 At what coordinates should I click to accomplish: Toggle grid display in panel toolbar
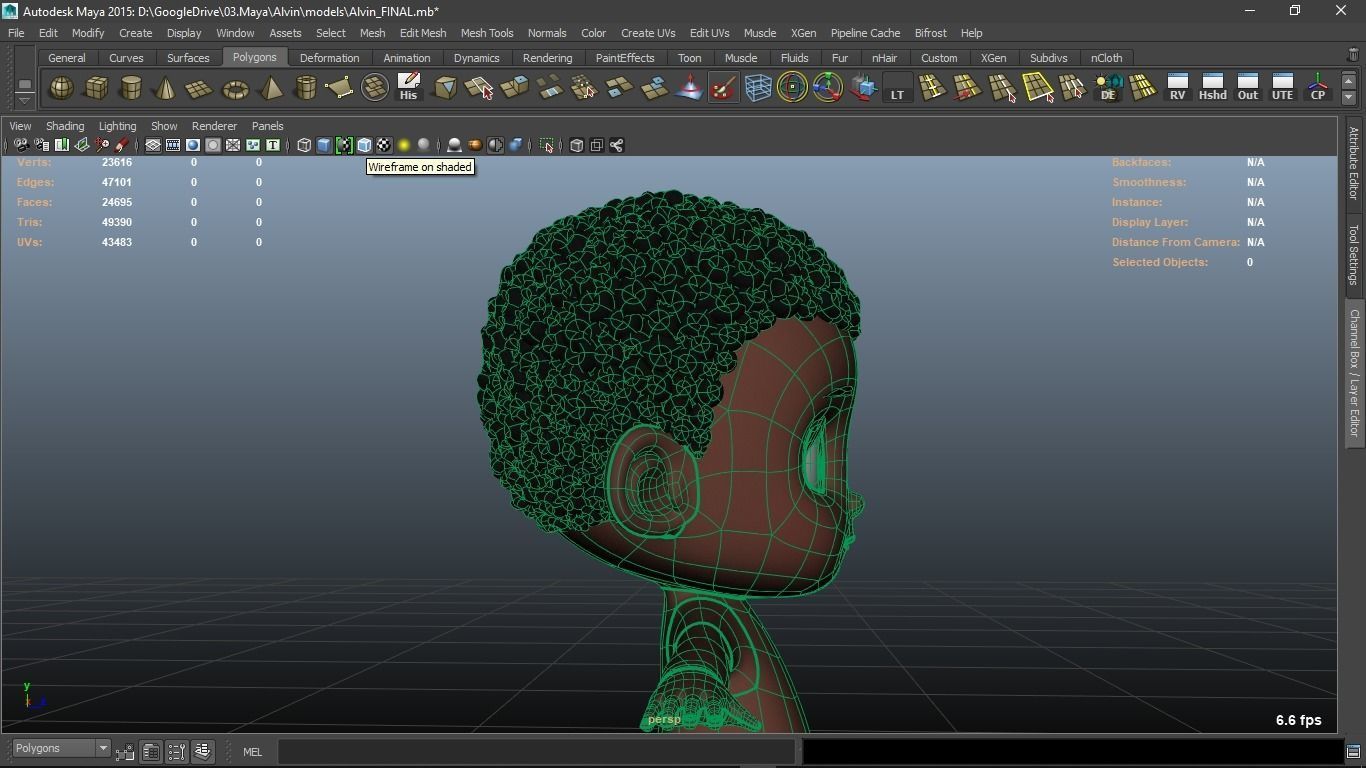153,145
